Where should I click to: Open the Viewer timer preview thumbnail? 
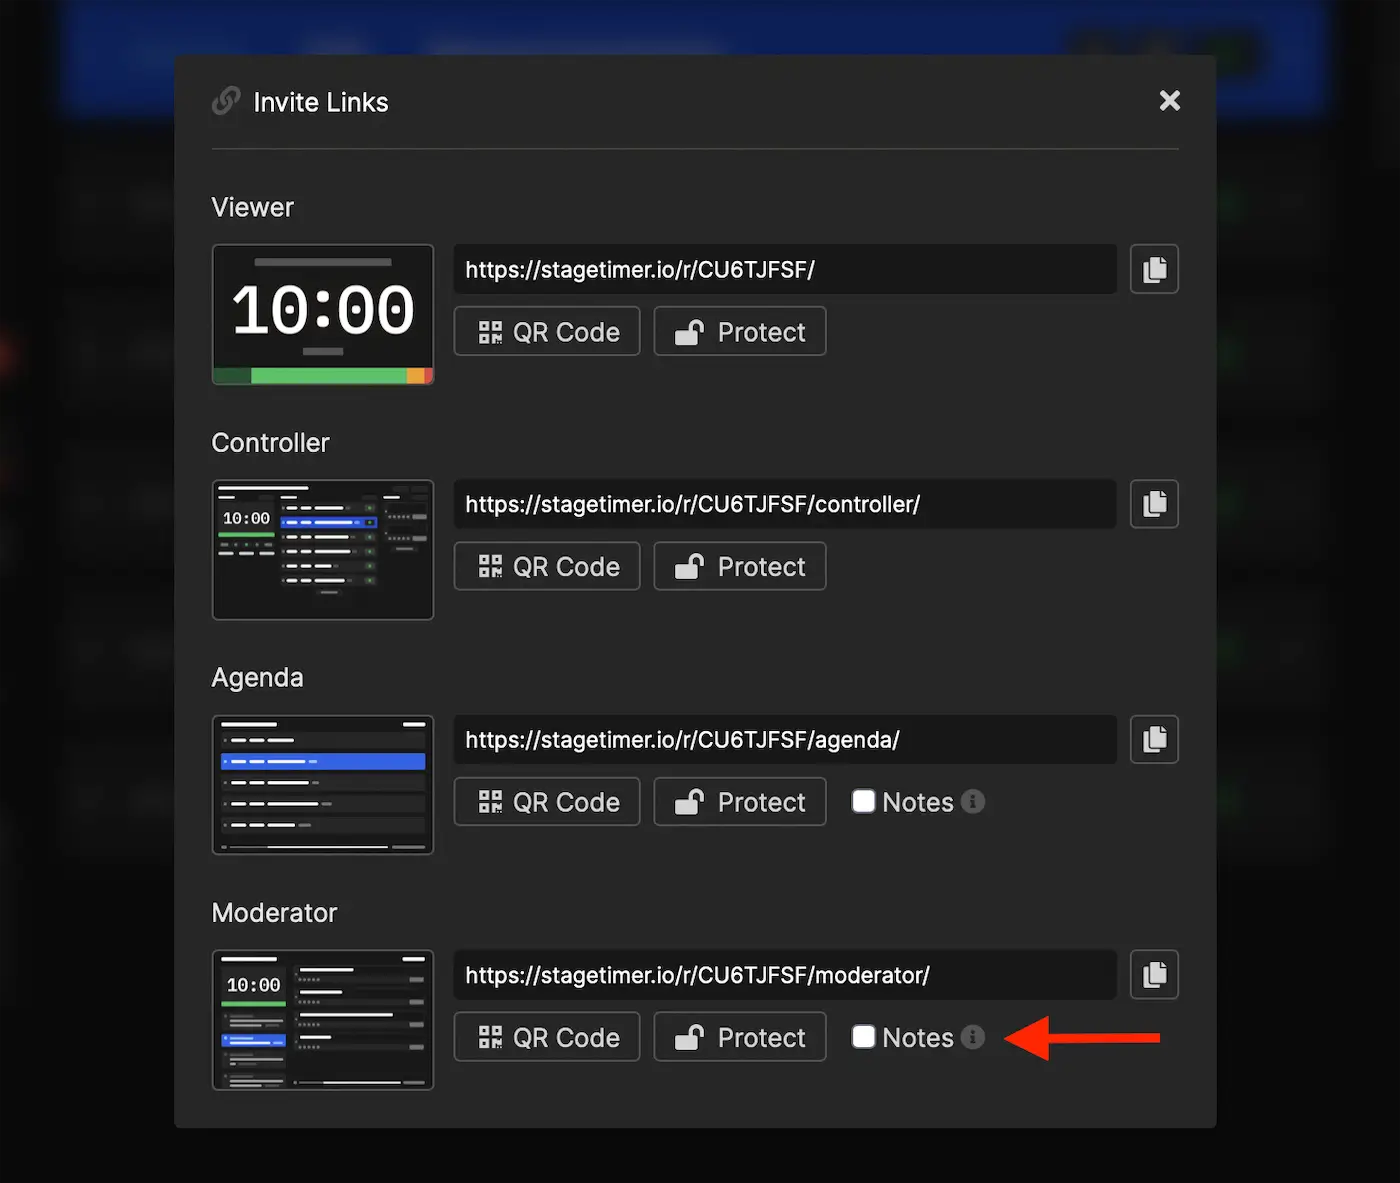click(322, 315)
